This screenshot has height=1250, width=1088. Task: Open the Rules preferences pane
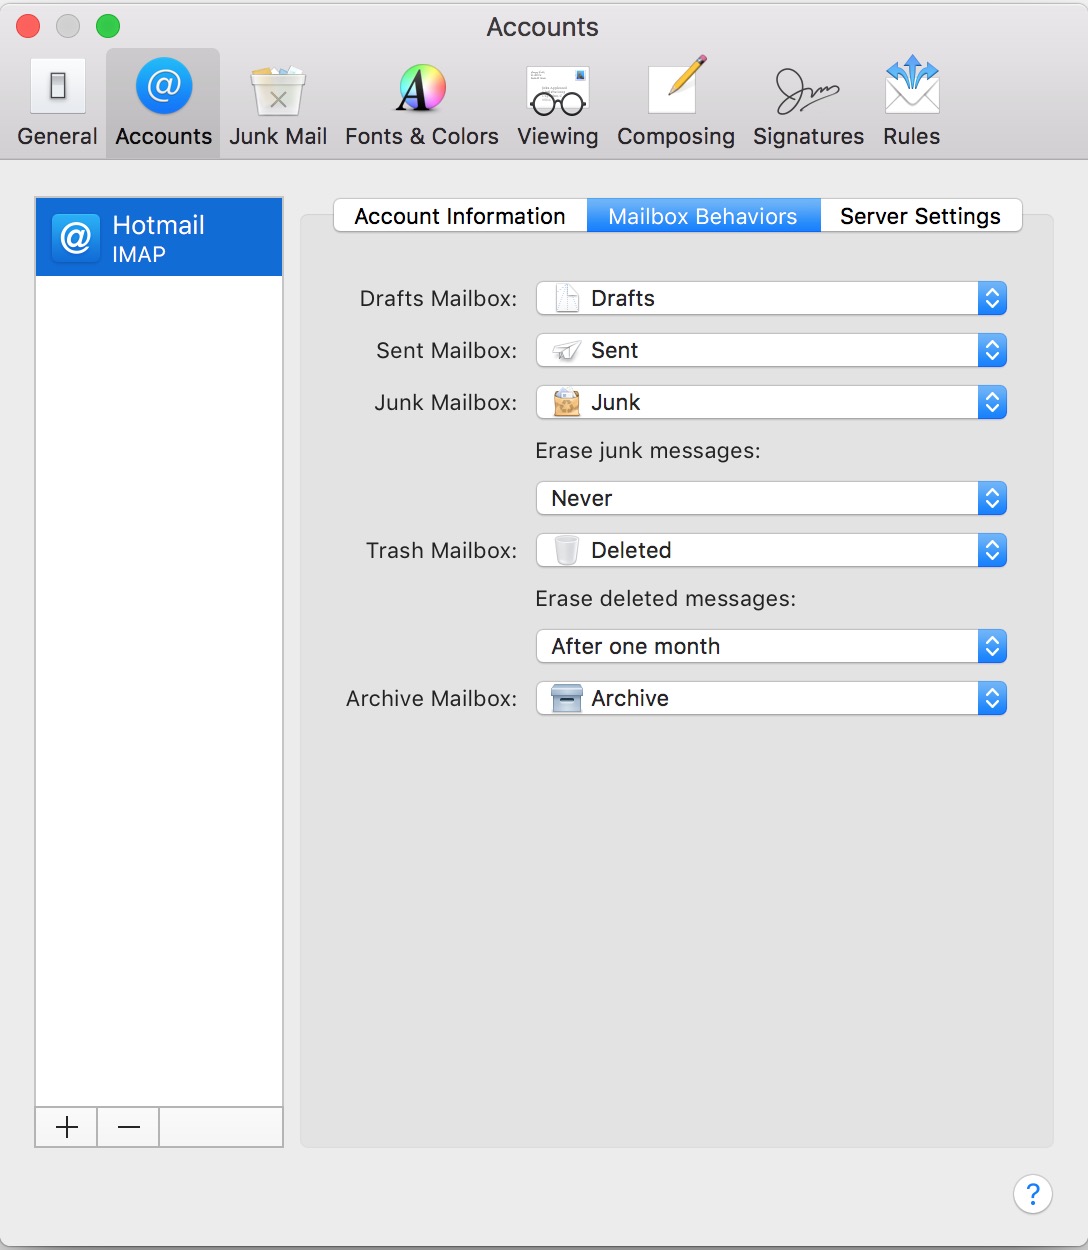pyautogui.click(x=911, y=103)
